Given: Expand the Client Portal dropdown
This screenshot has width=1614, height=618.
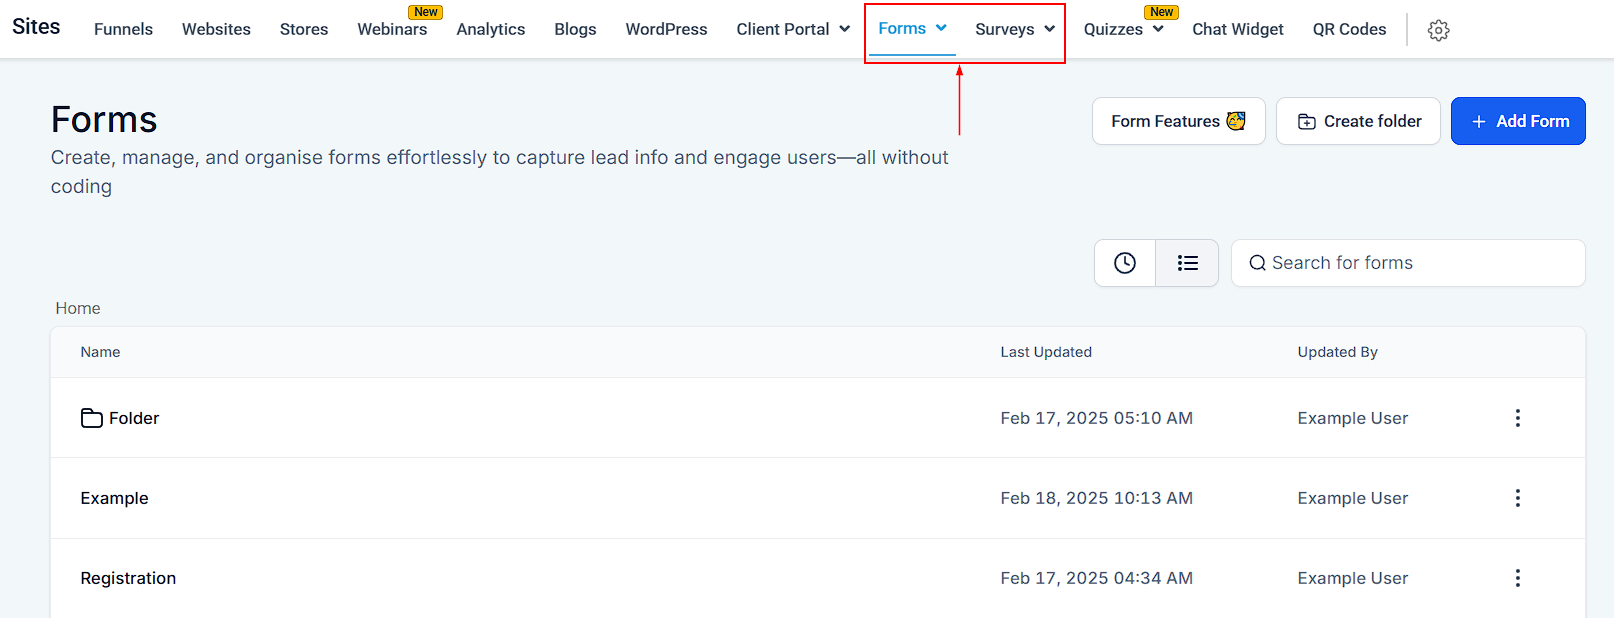Looking at the screenshot, I should click(x=793, y=29).
